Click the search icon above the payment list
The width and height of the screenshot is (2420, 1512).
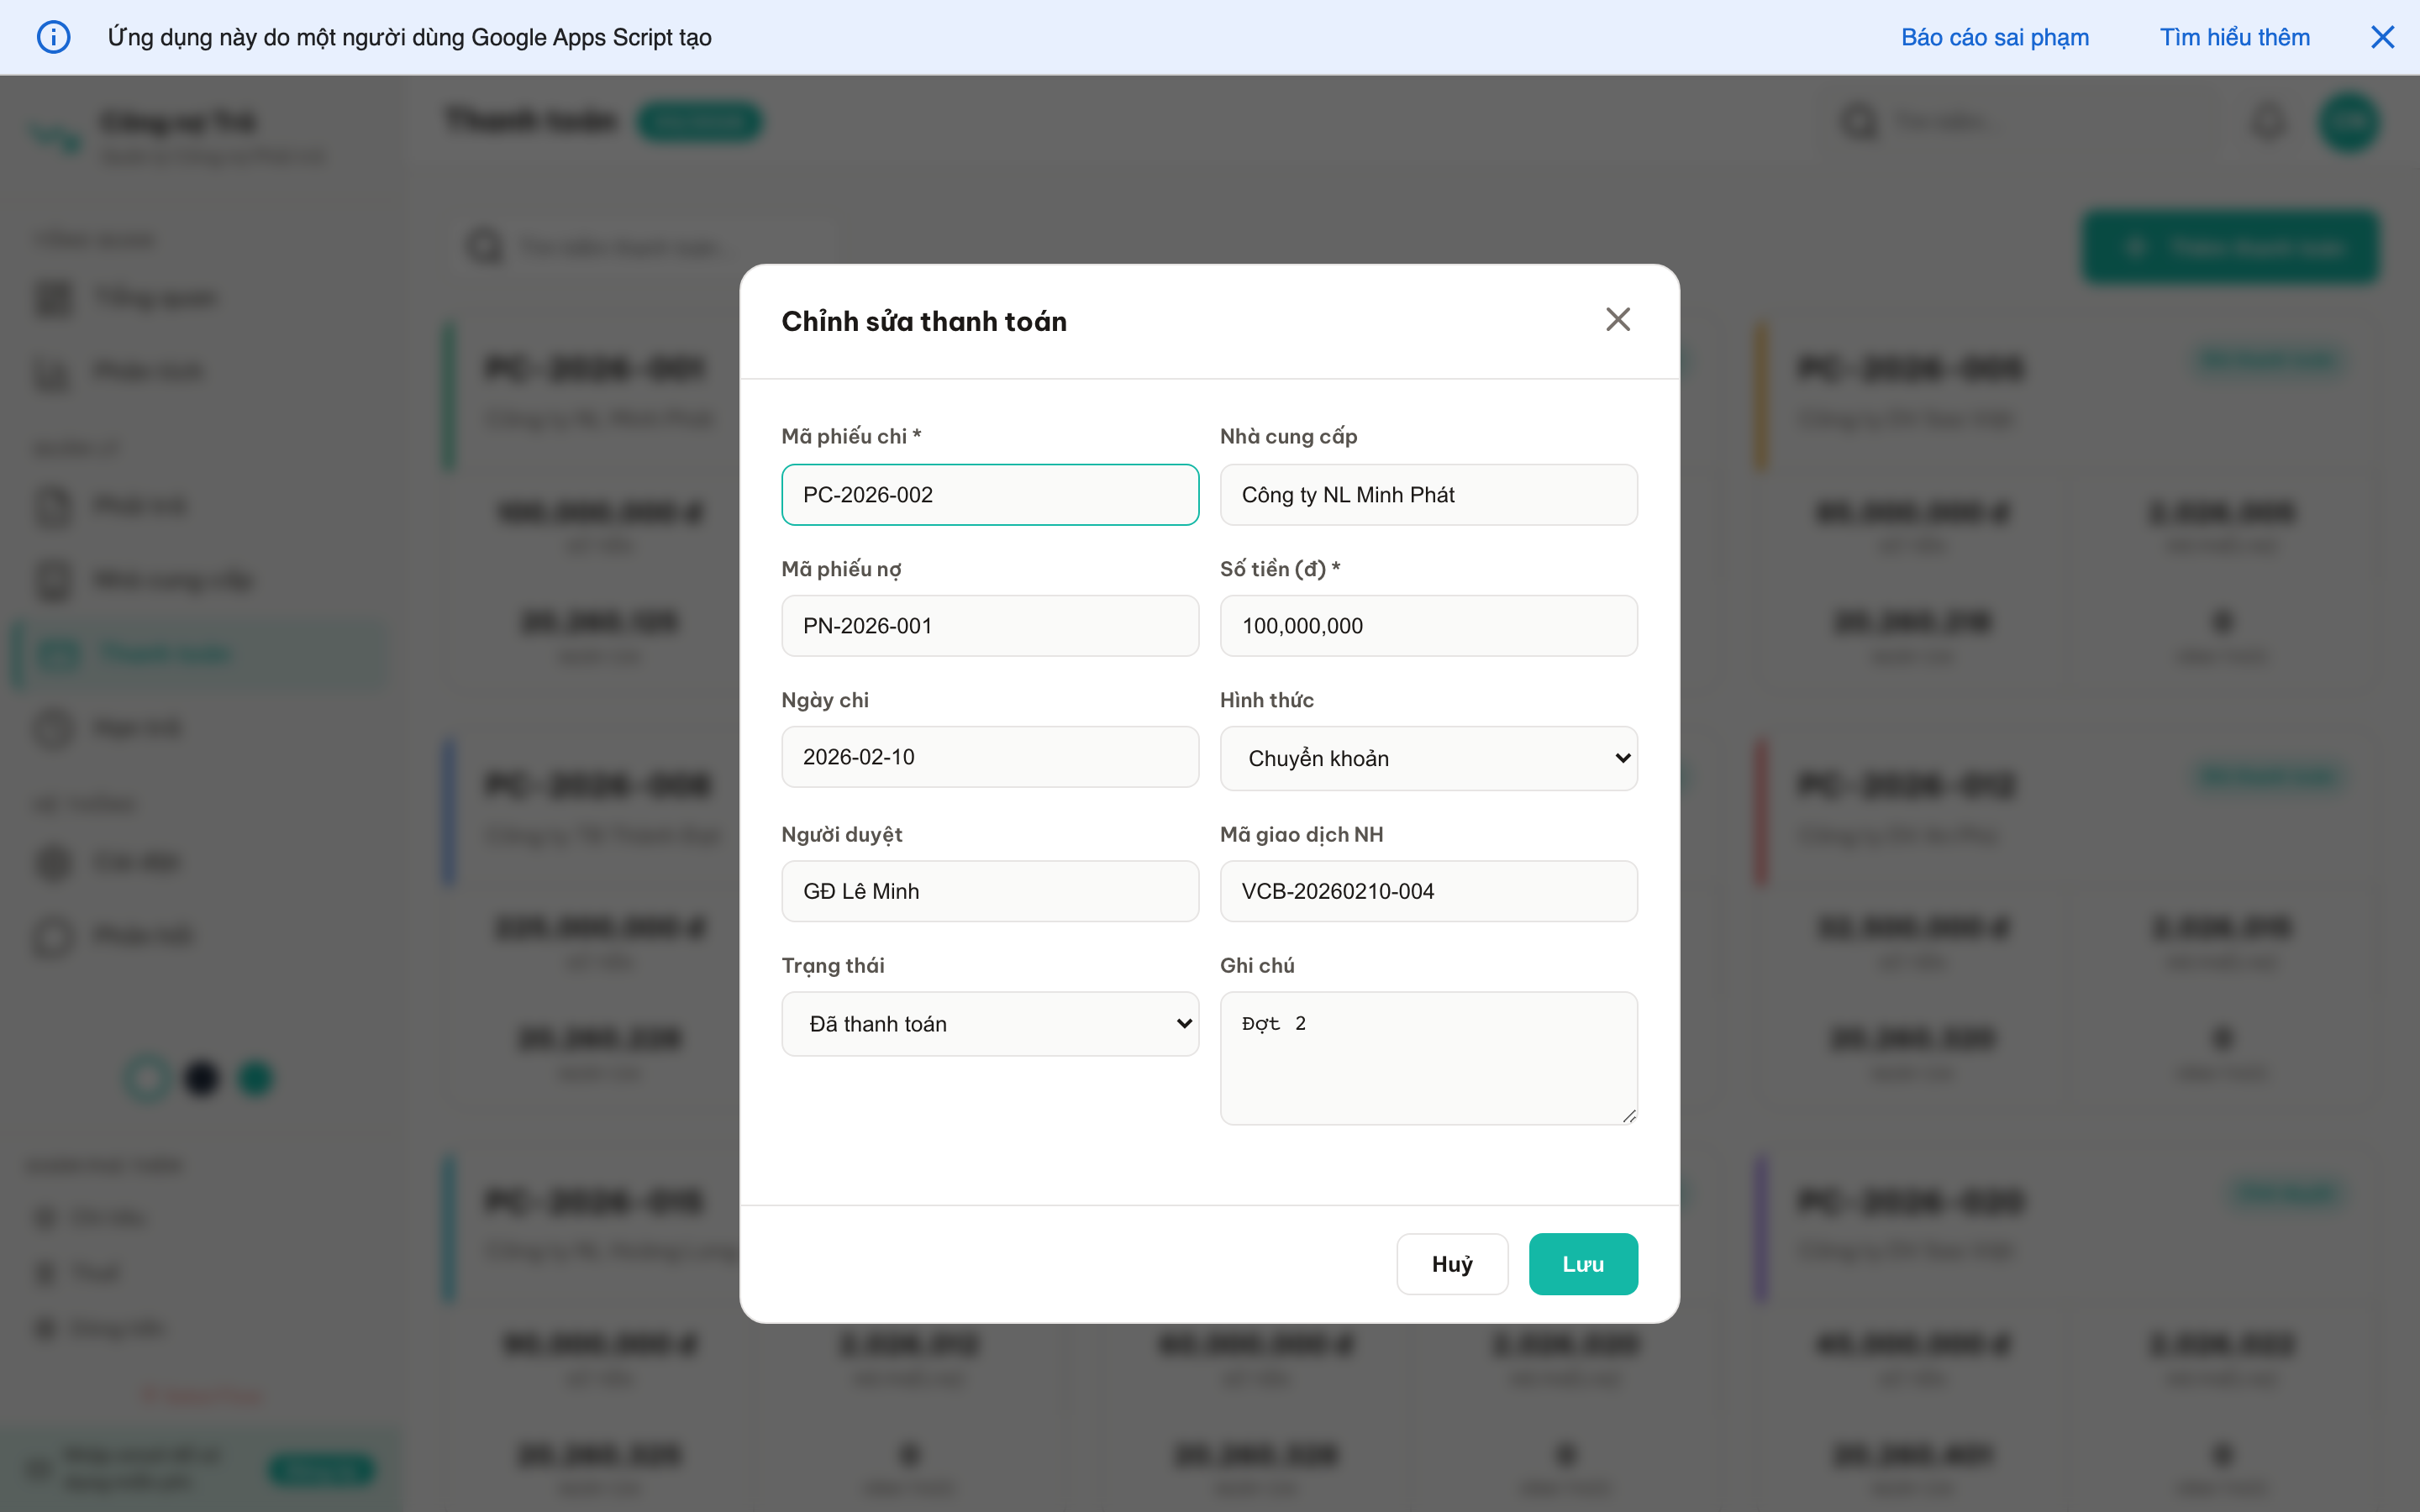[484, 246]
